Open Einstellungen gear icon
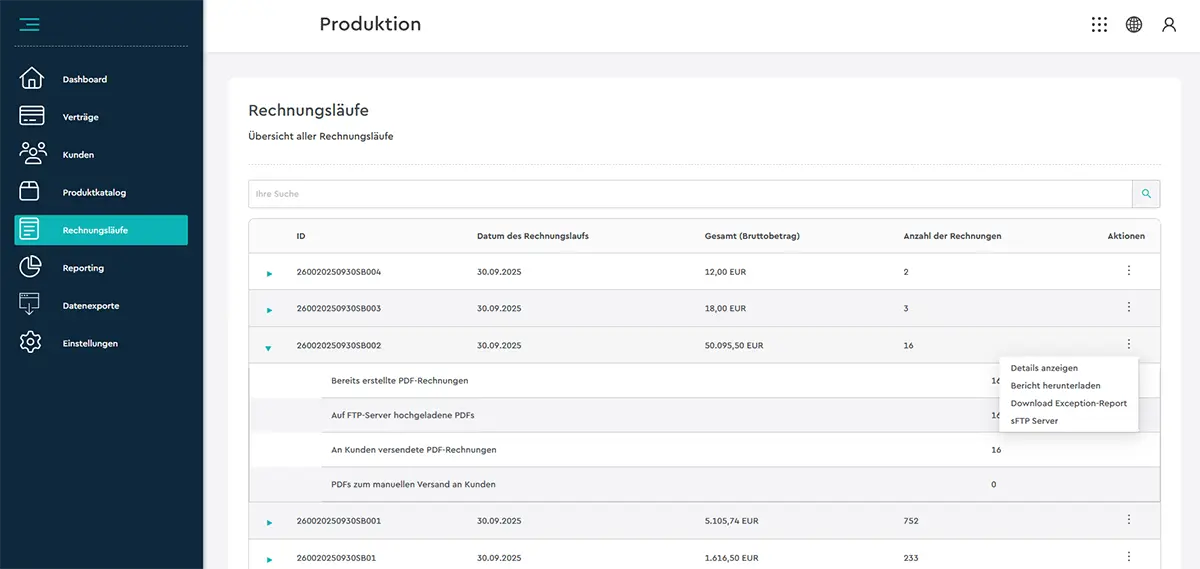 point(32,343)
